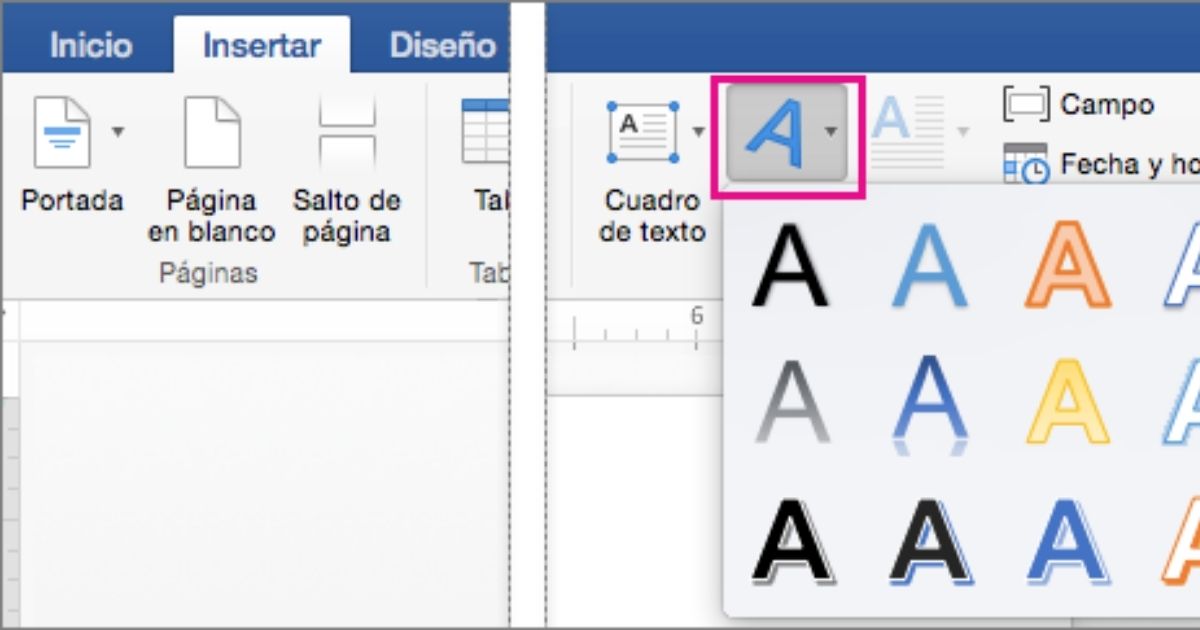Choose the light blue A WordArt style
This screenshot has width=1200, height=630.
tap(929, 266)
